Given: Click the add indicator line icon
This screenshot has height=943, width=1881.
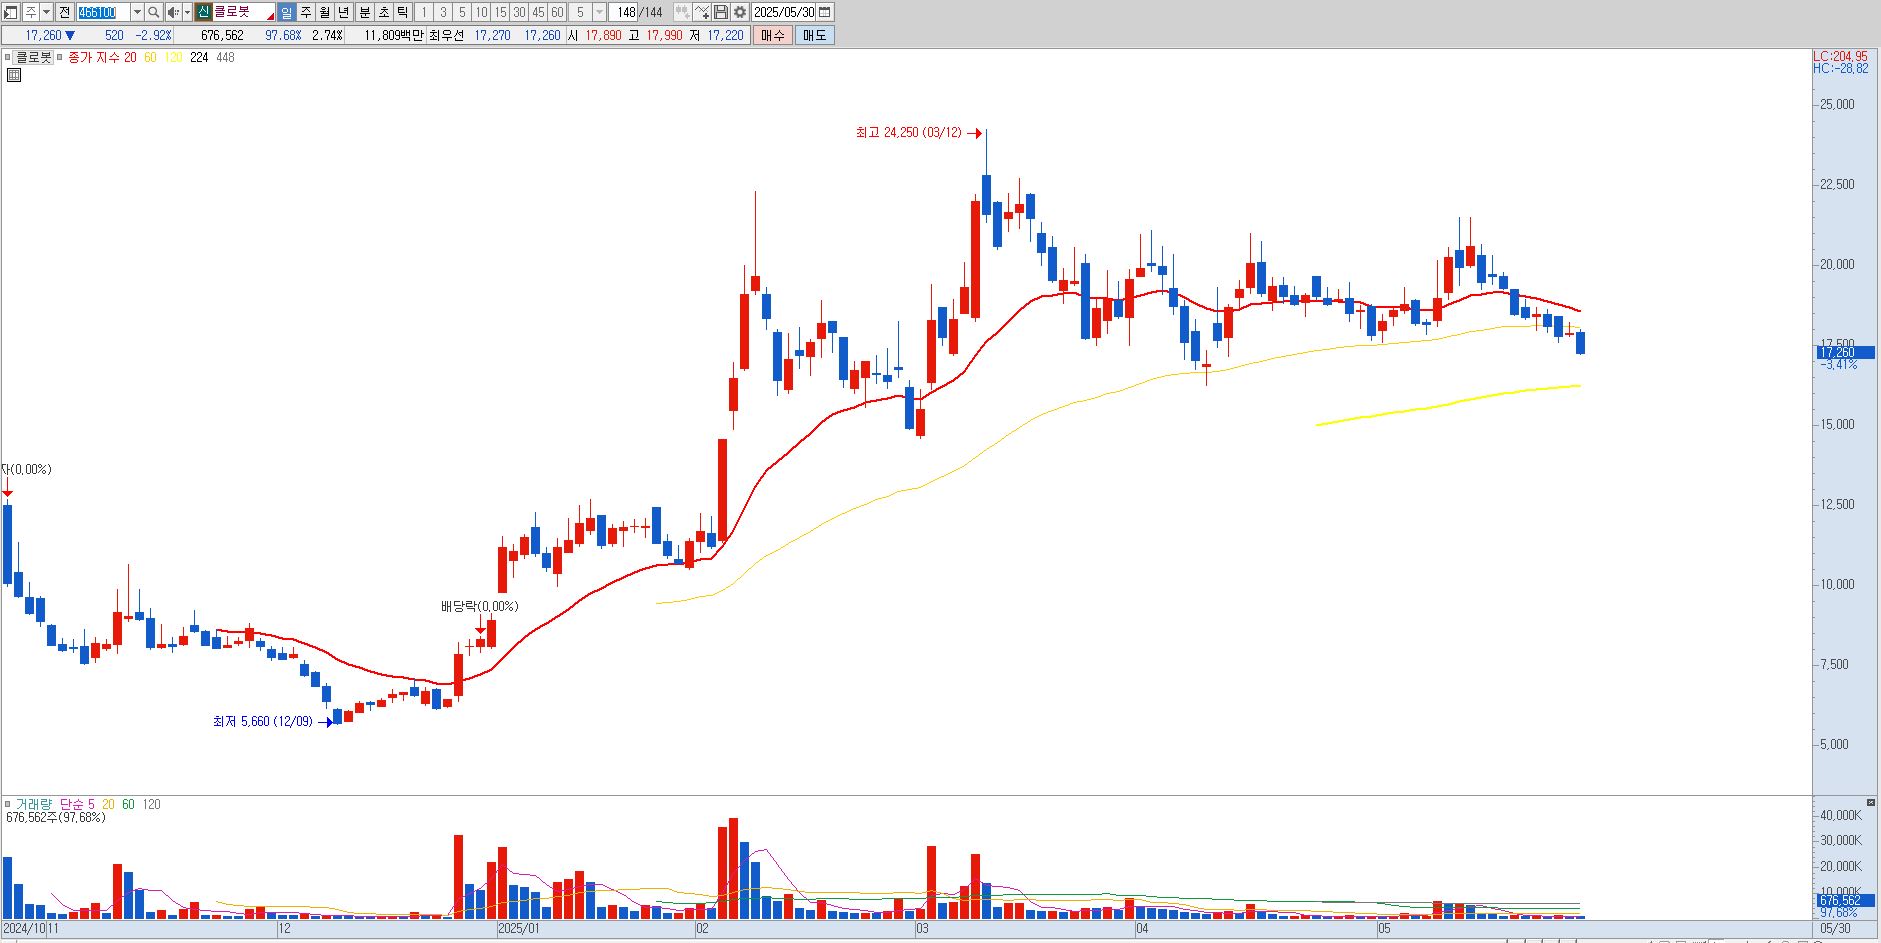Looking at the screenshot, I should point(701,12).
